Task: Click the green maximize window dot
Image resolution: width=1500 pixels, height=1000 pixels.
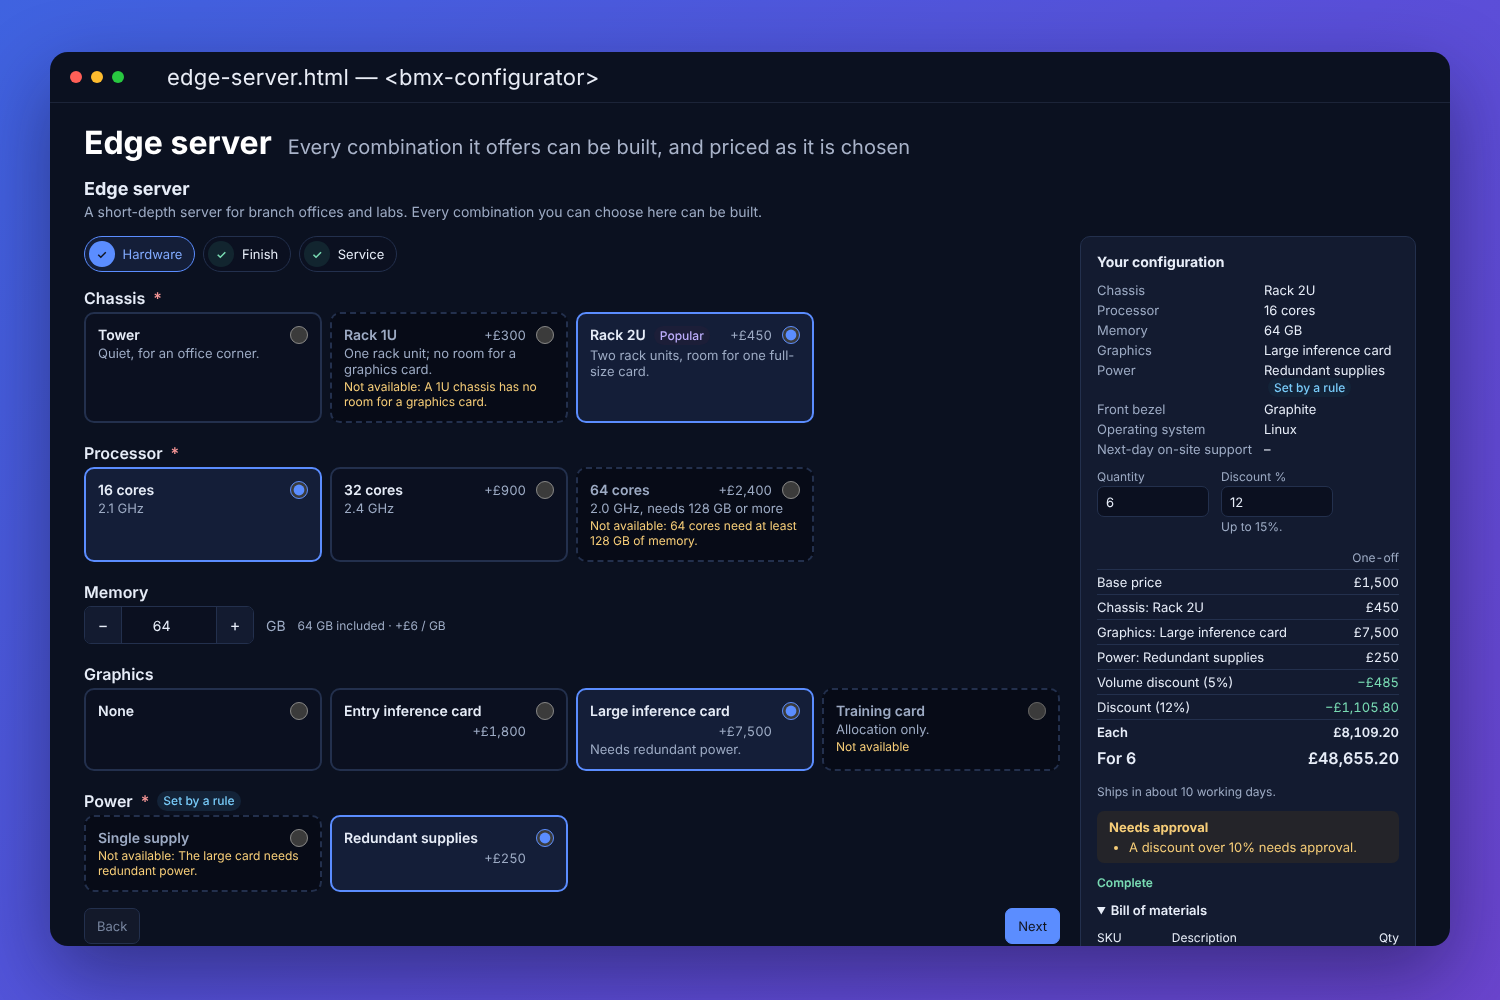Action: (x=118, y=77)
